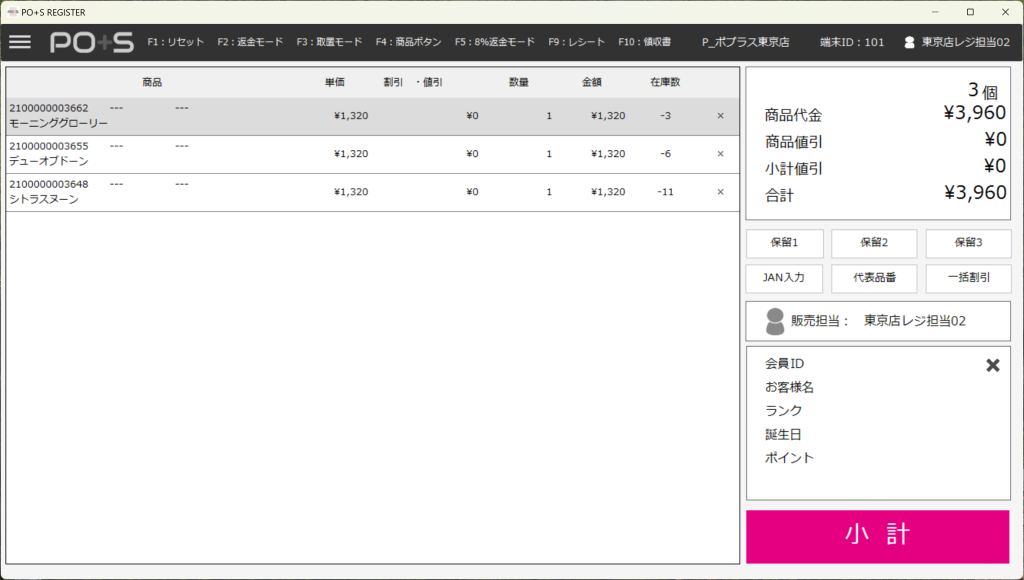Select F1 リセット in the top bar
This screenshot has width=1024, height=580.
pos(175,43)
